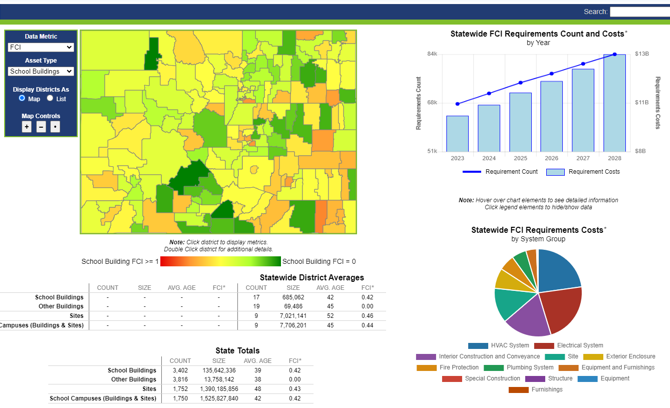
Task: Click the 2024 requirement costs bar
Action: click(489, 128)
